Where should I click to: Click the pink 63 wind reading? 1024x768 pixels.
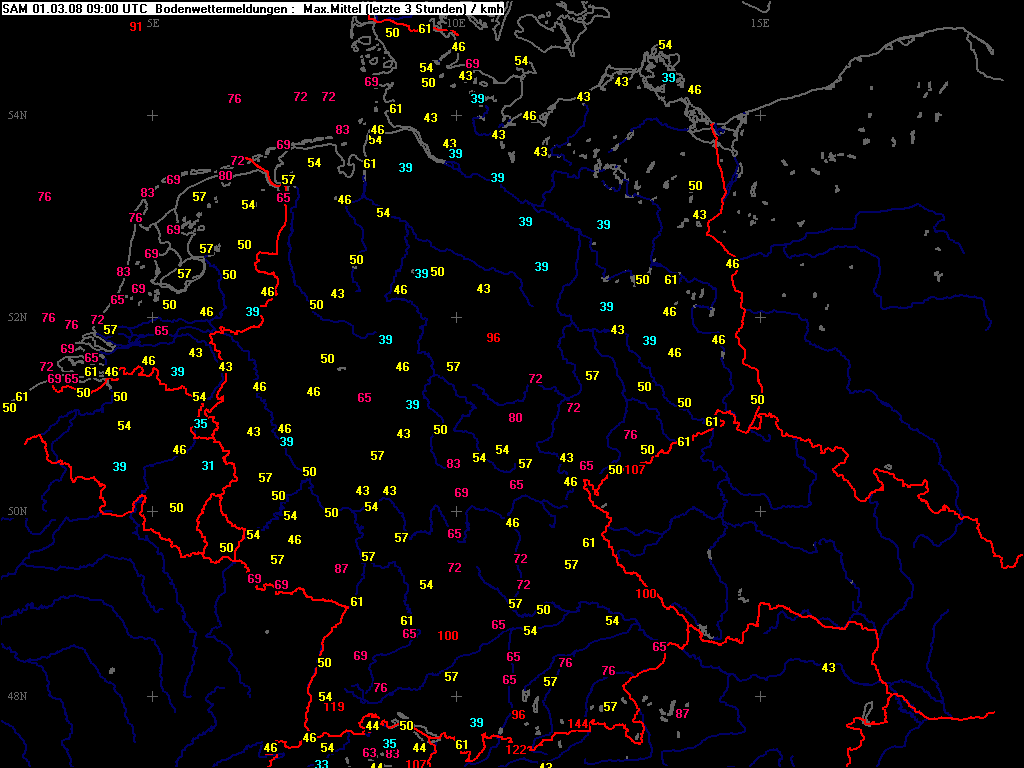pos(369,753)
